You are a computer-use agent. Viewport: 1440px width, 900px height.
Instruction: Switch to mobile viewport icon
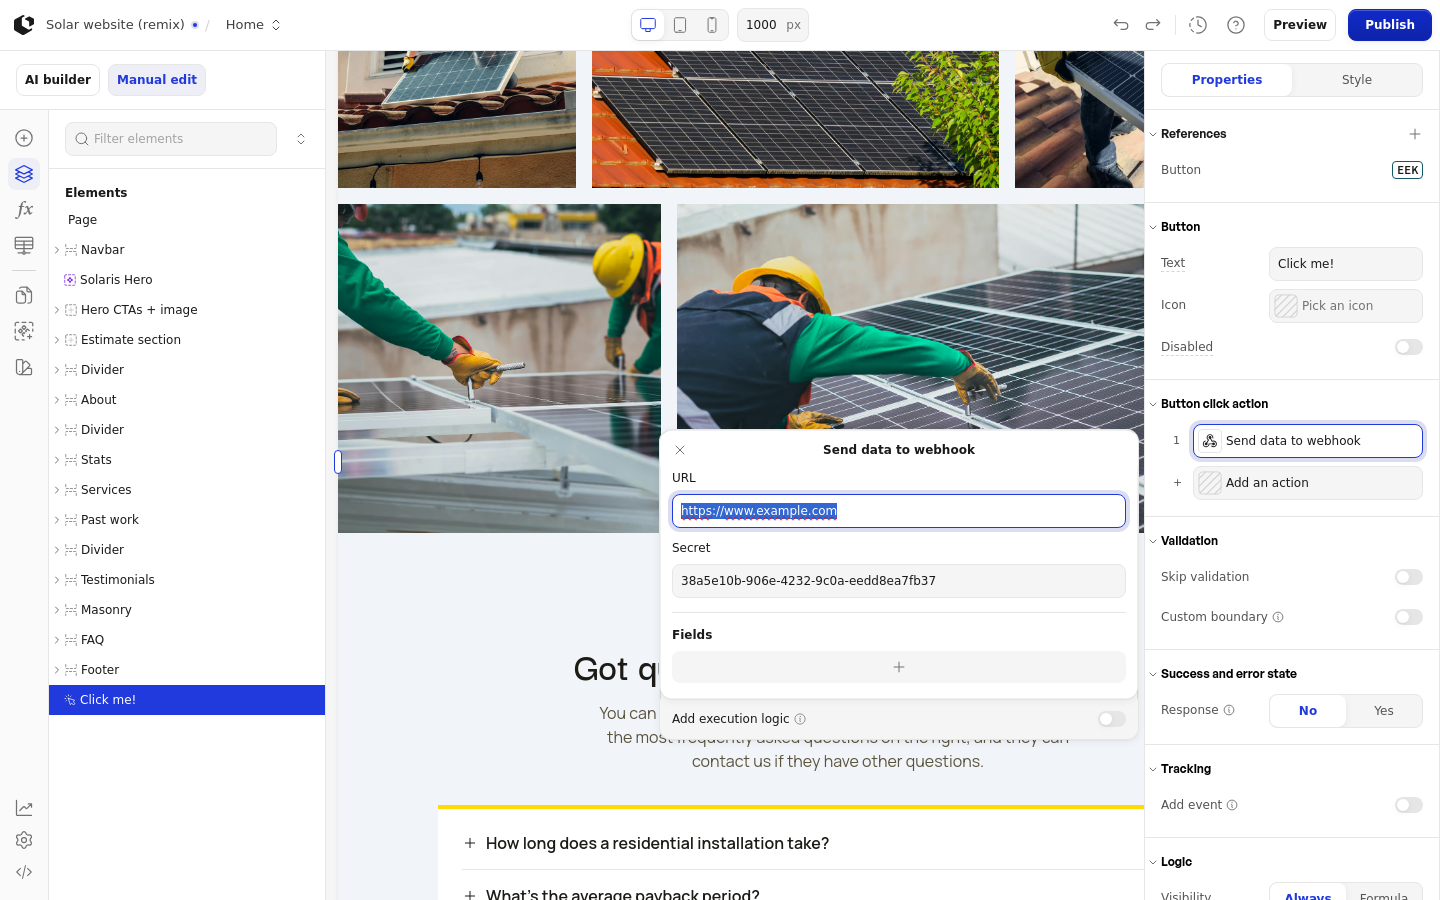pyautogui.click(x=712, y=25)
